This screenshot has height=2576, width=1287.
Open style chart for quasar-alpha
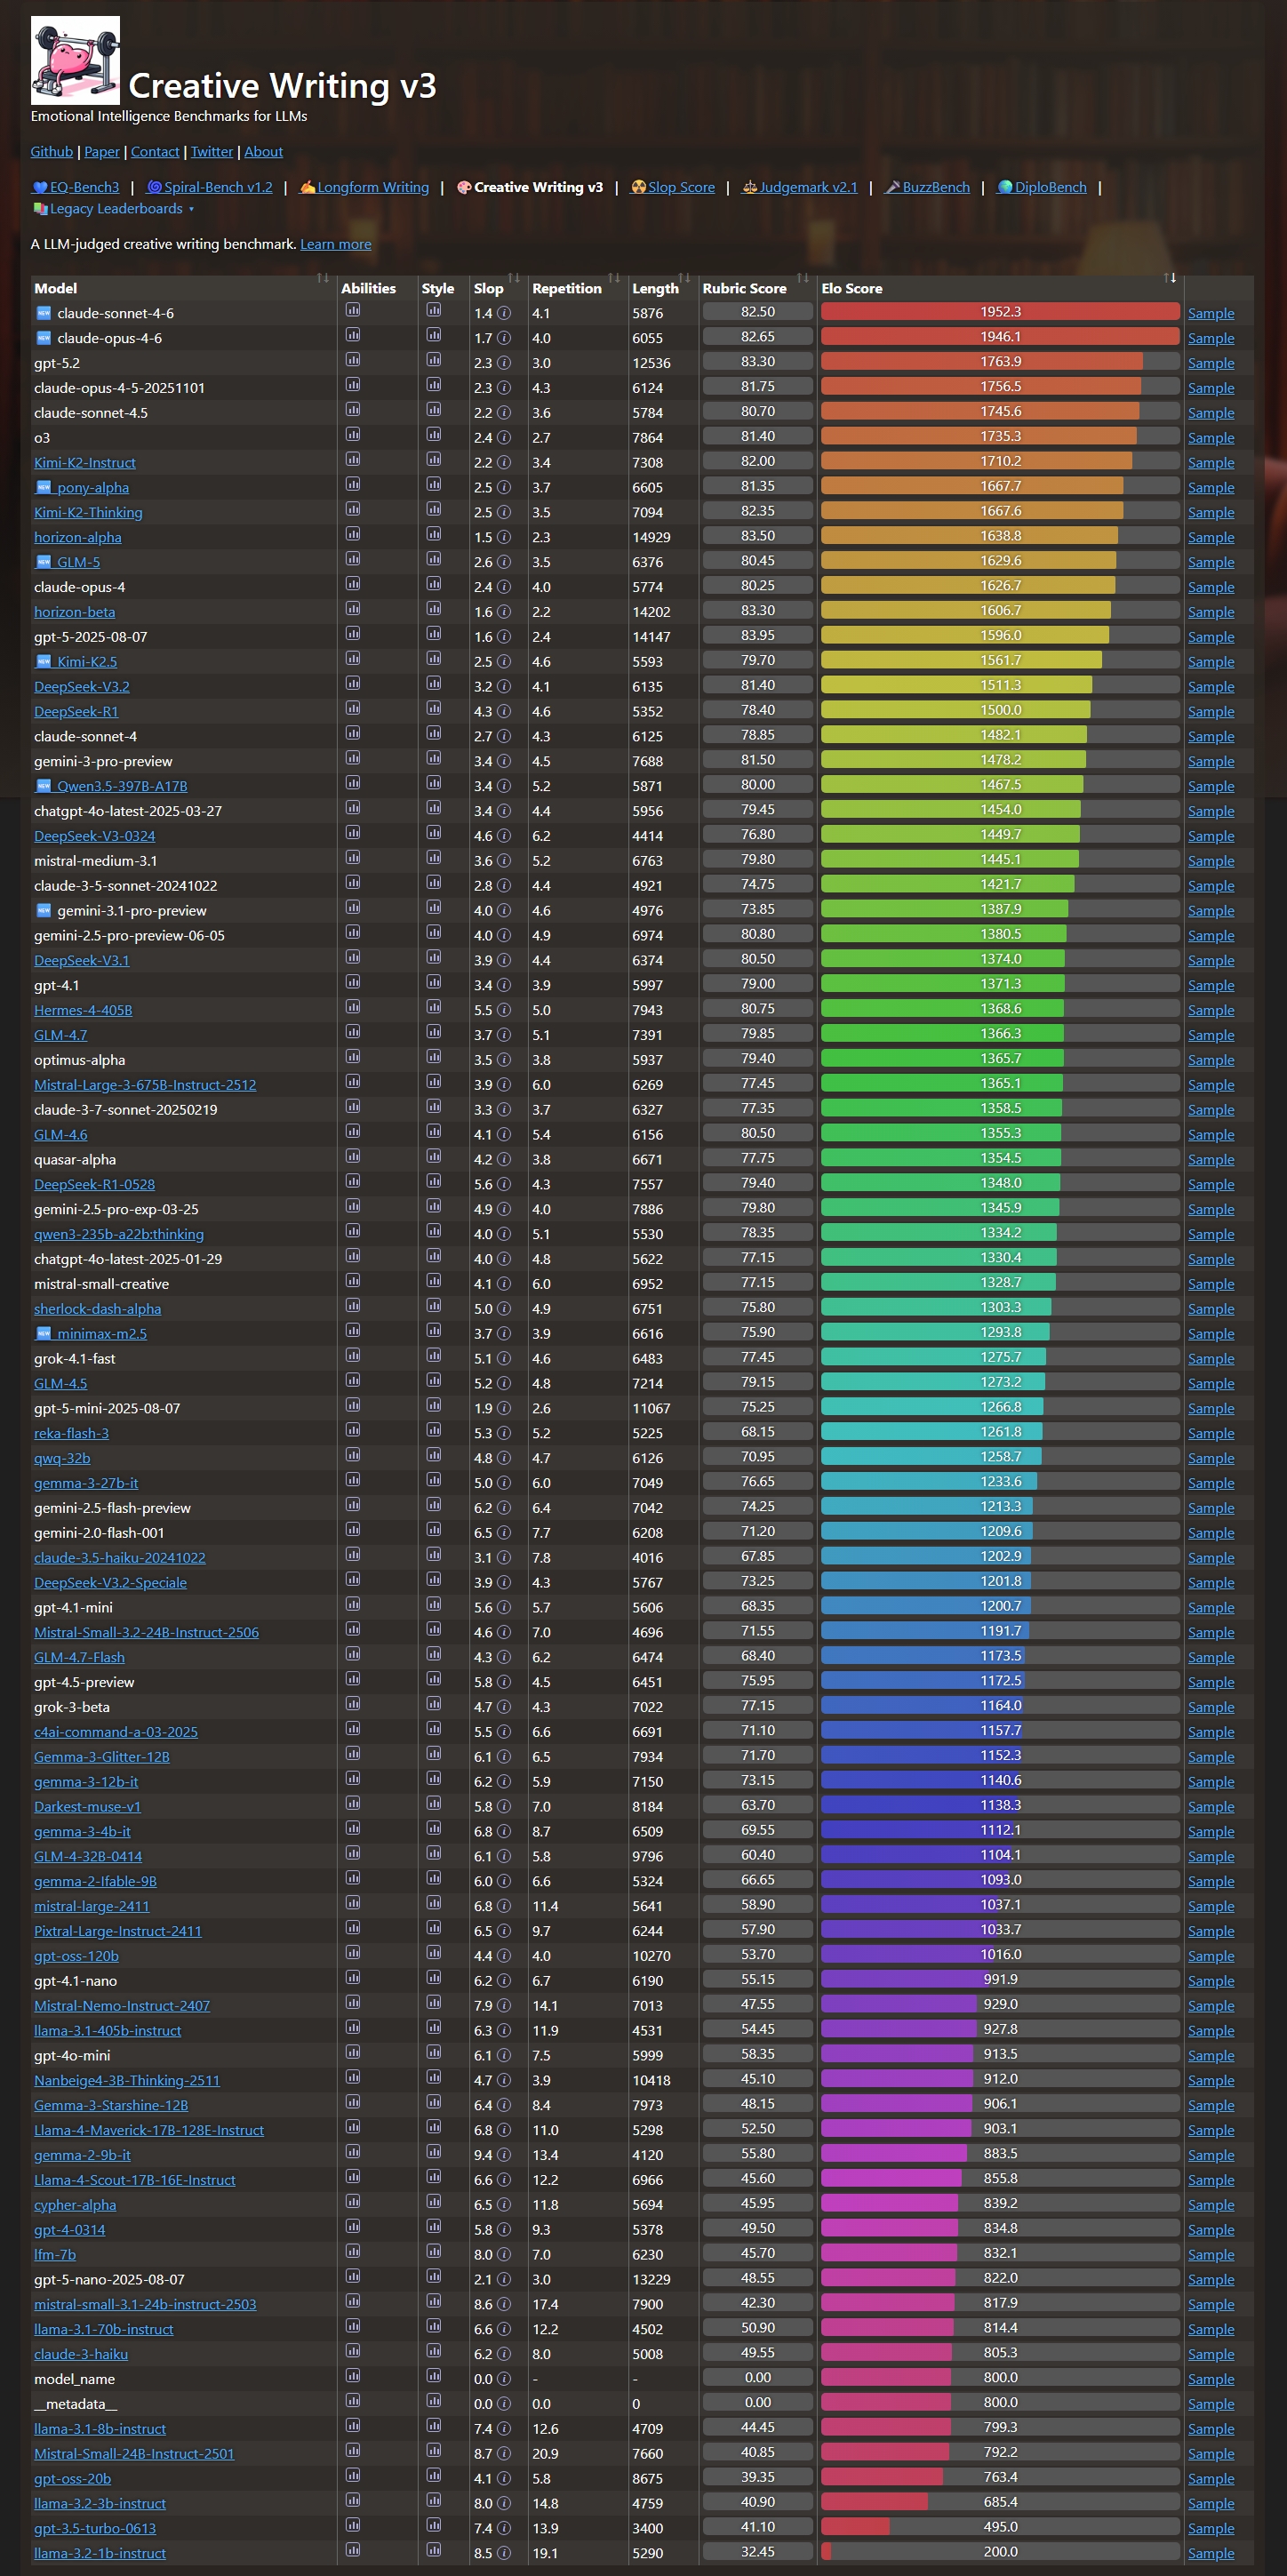click(434, 1157)
